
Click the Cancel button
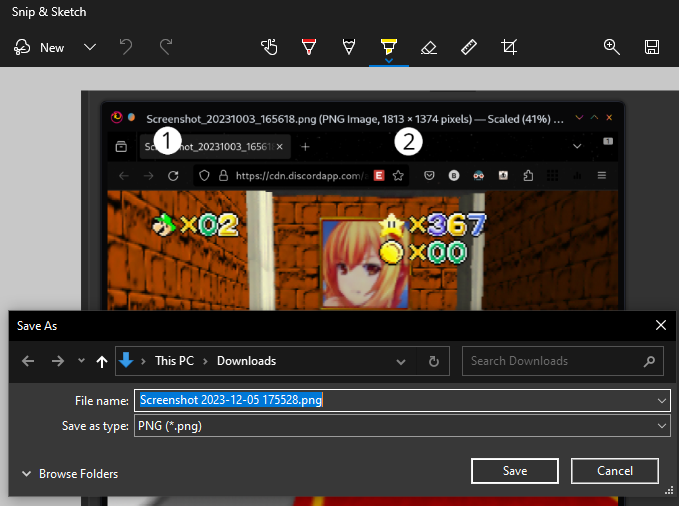pos(615,471)
